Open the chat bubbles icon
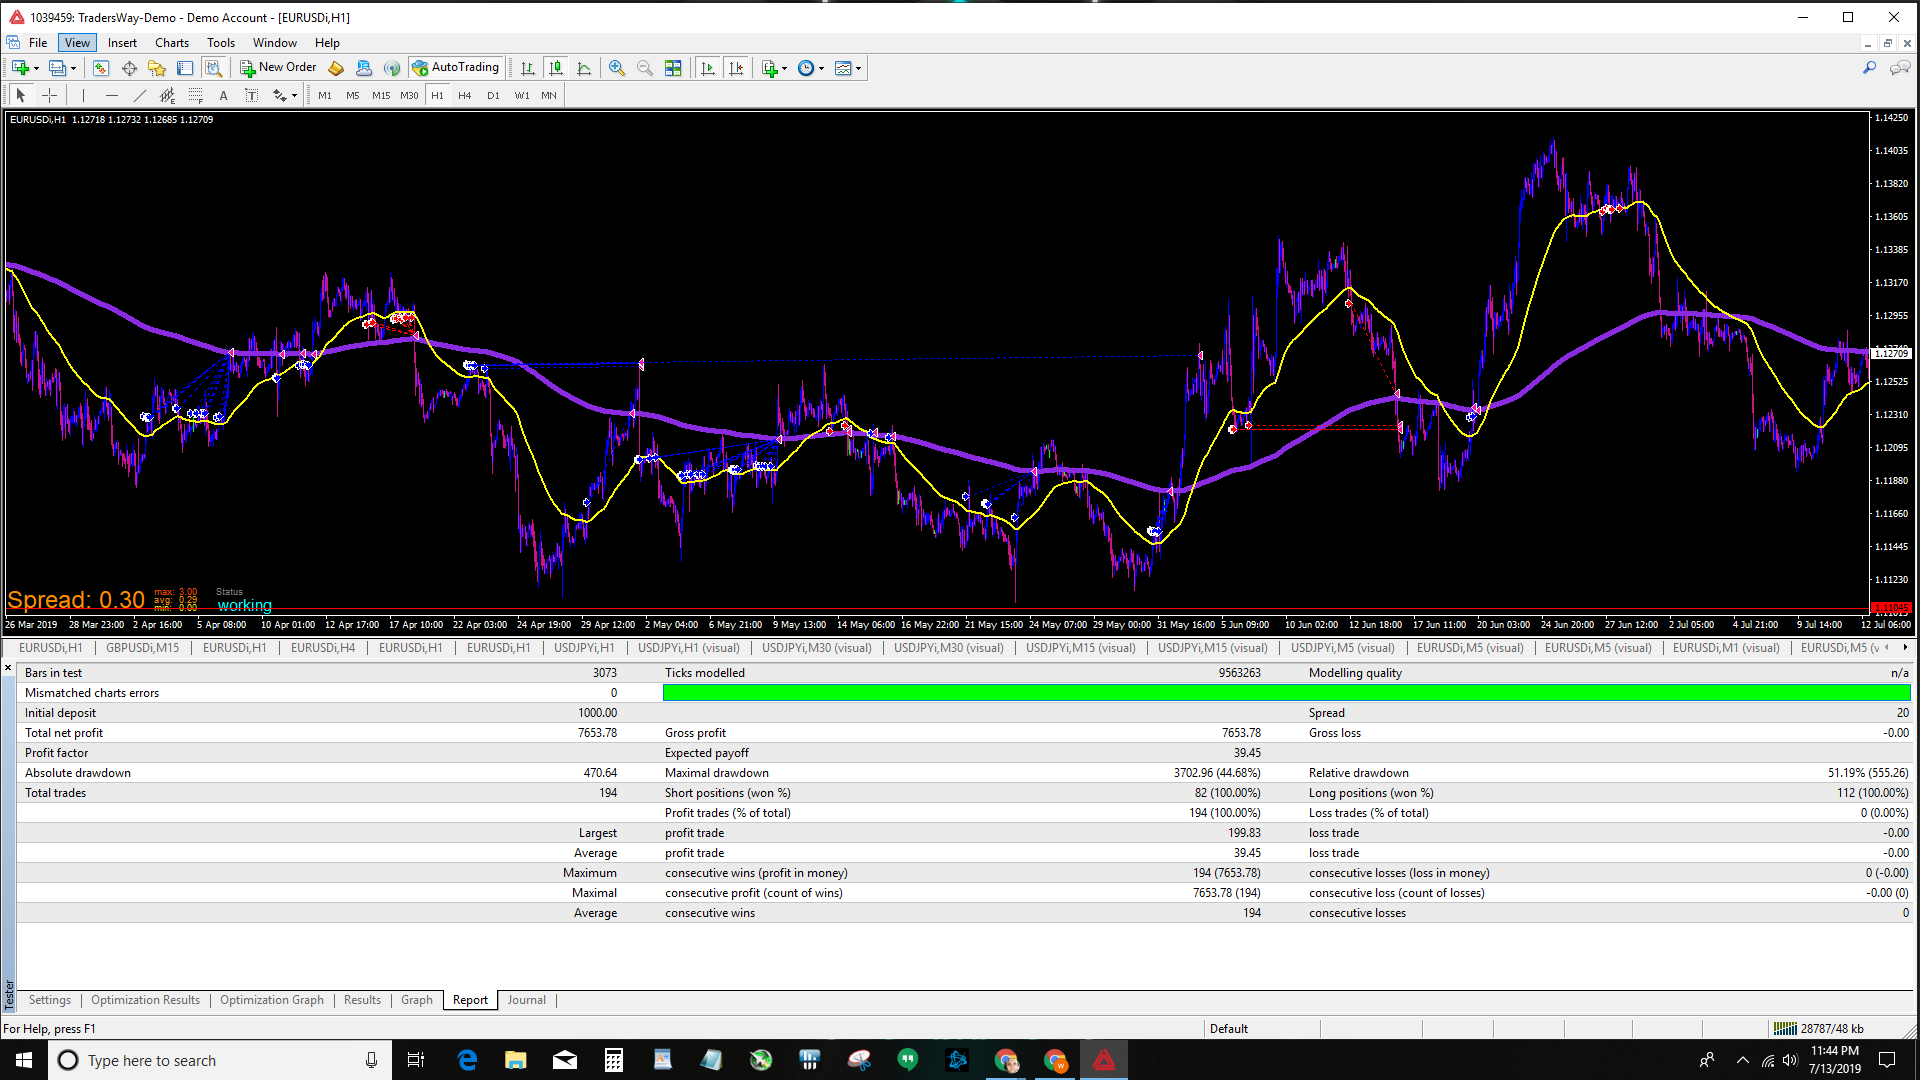This screenshot has height=1080, width=1920. coord(1900,68)
